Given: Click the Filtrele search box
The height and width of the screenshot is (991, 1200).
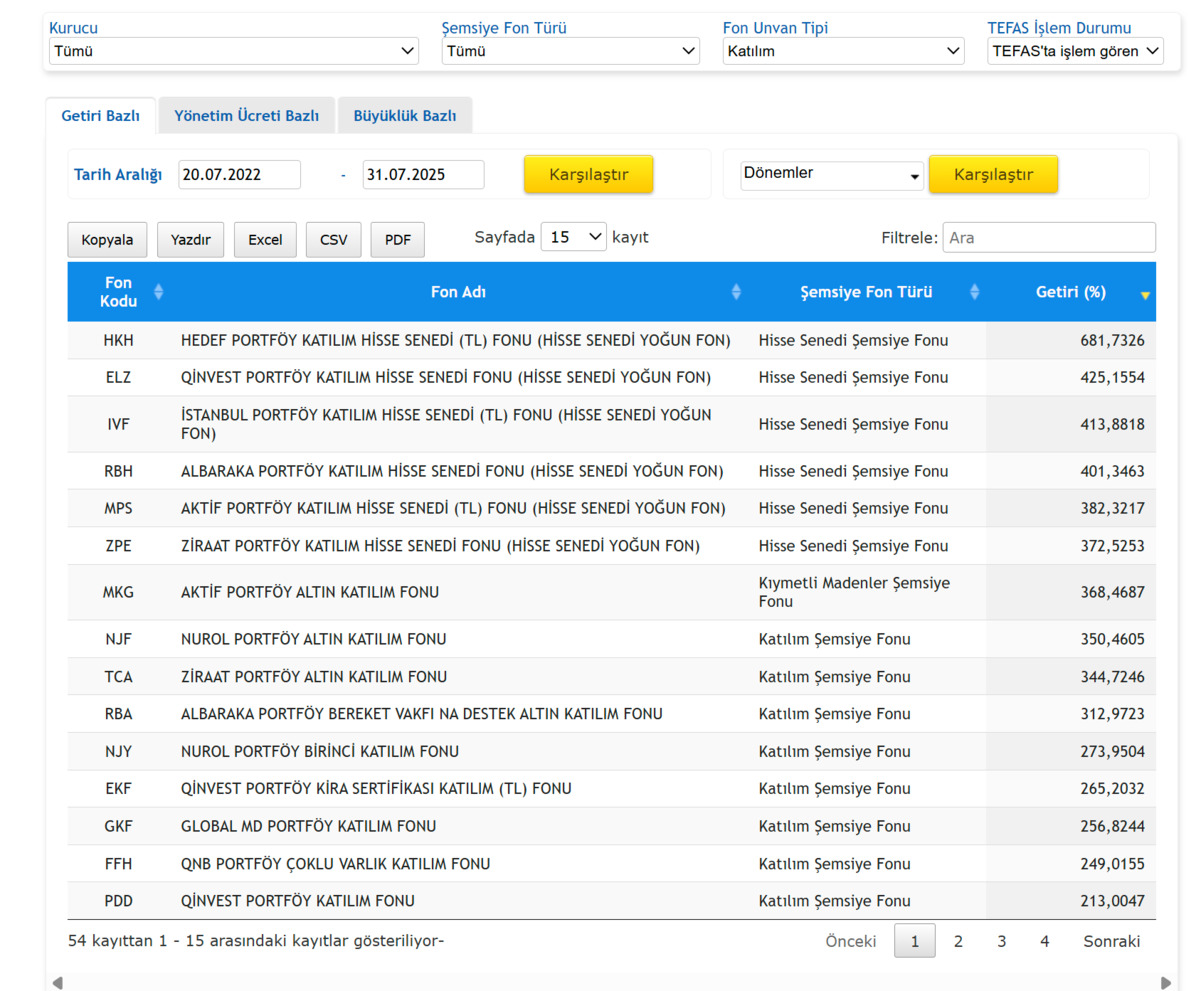Looking at the screenshot, I should click(1049, 237).
